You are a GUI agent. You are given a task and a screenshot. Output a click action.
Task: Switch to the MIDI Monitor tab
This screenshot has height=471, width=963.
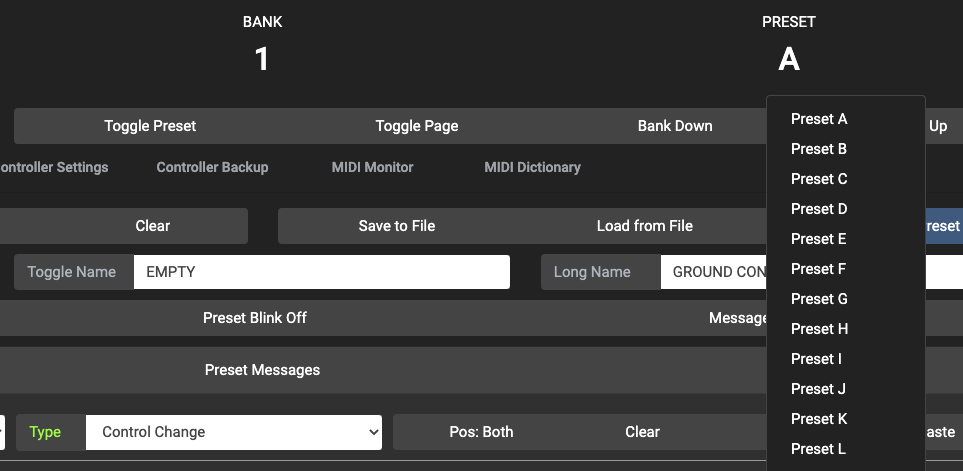372,167
